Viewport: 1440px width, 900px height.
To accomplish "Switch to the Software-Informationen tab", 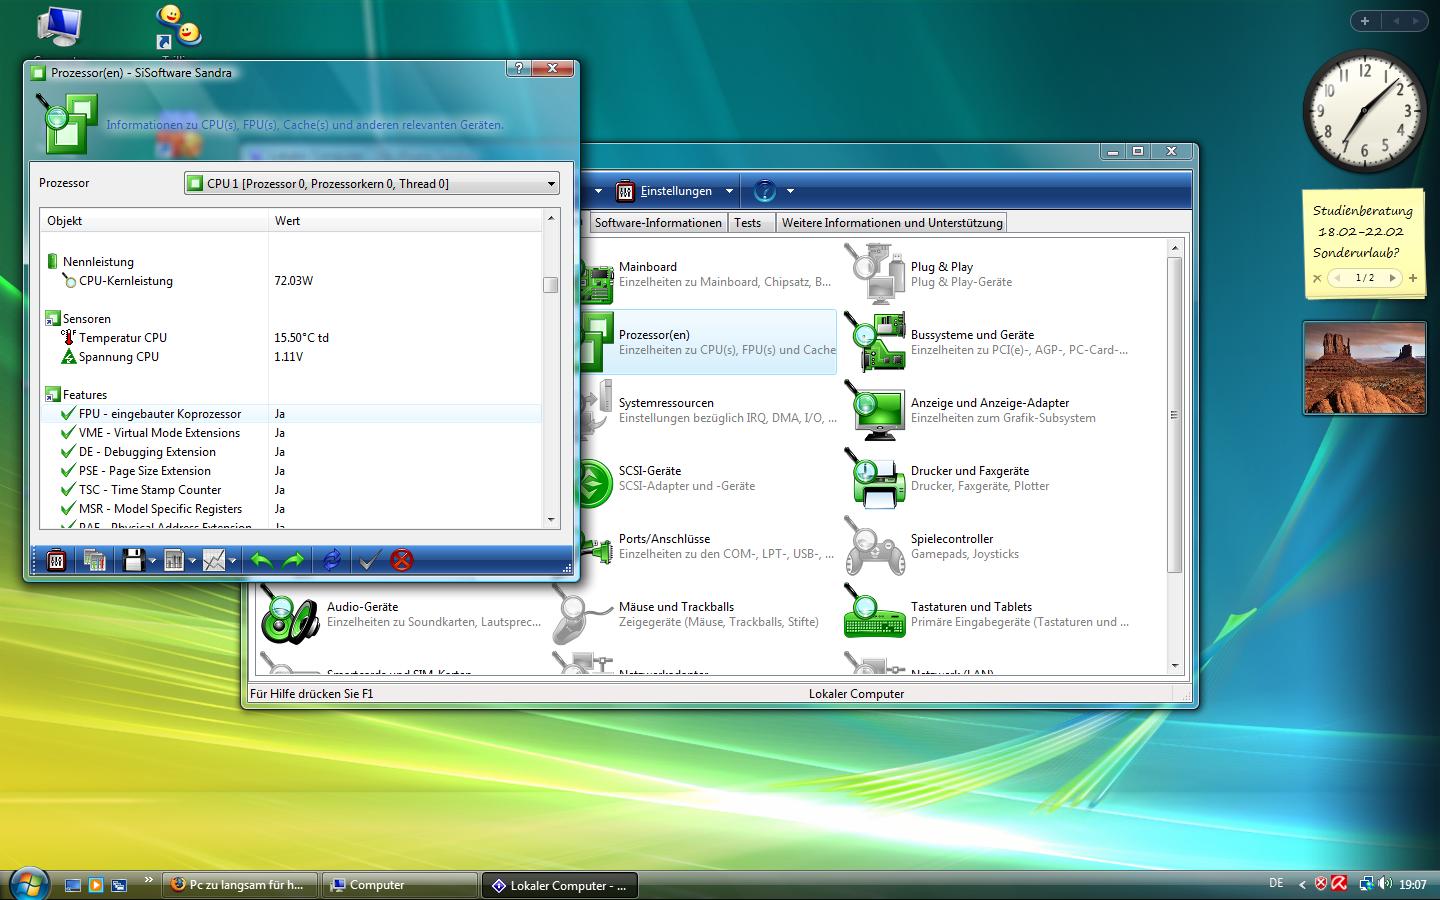I will point(658,223).
